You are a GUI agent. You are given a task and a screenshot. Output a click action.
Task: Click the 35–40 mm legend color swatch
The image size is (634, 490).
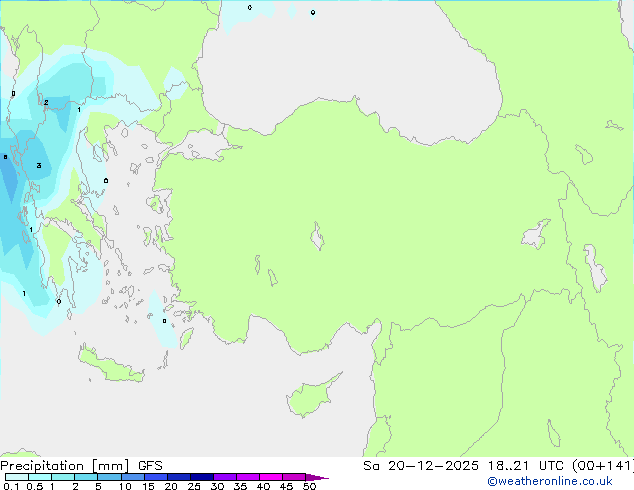pyautogui.click(x=248, y=477)
